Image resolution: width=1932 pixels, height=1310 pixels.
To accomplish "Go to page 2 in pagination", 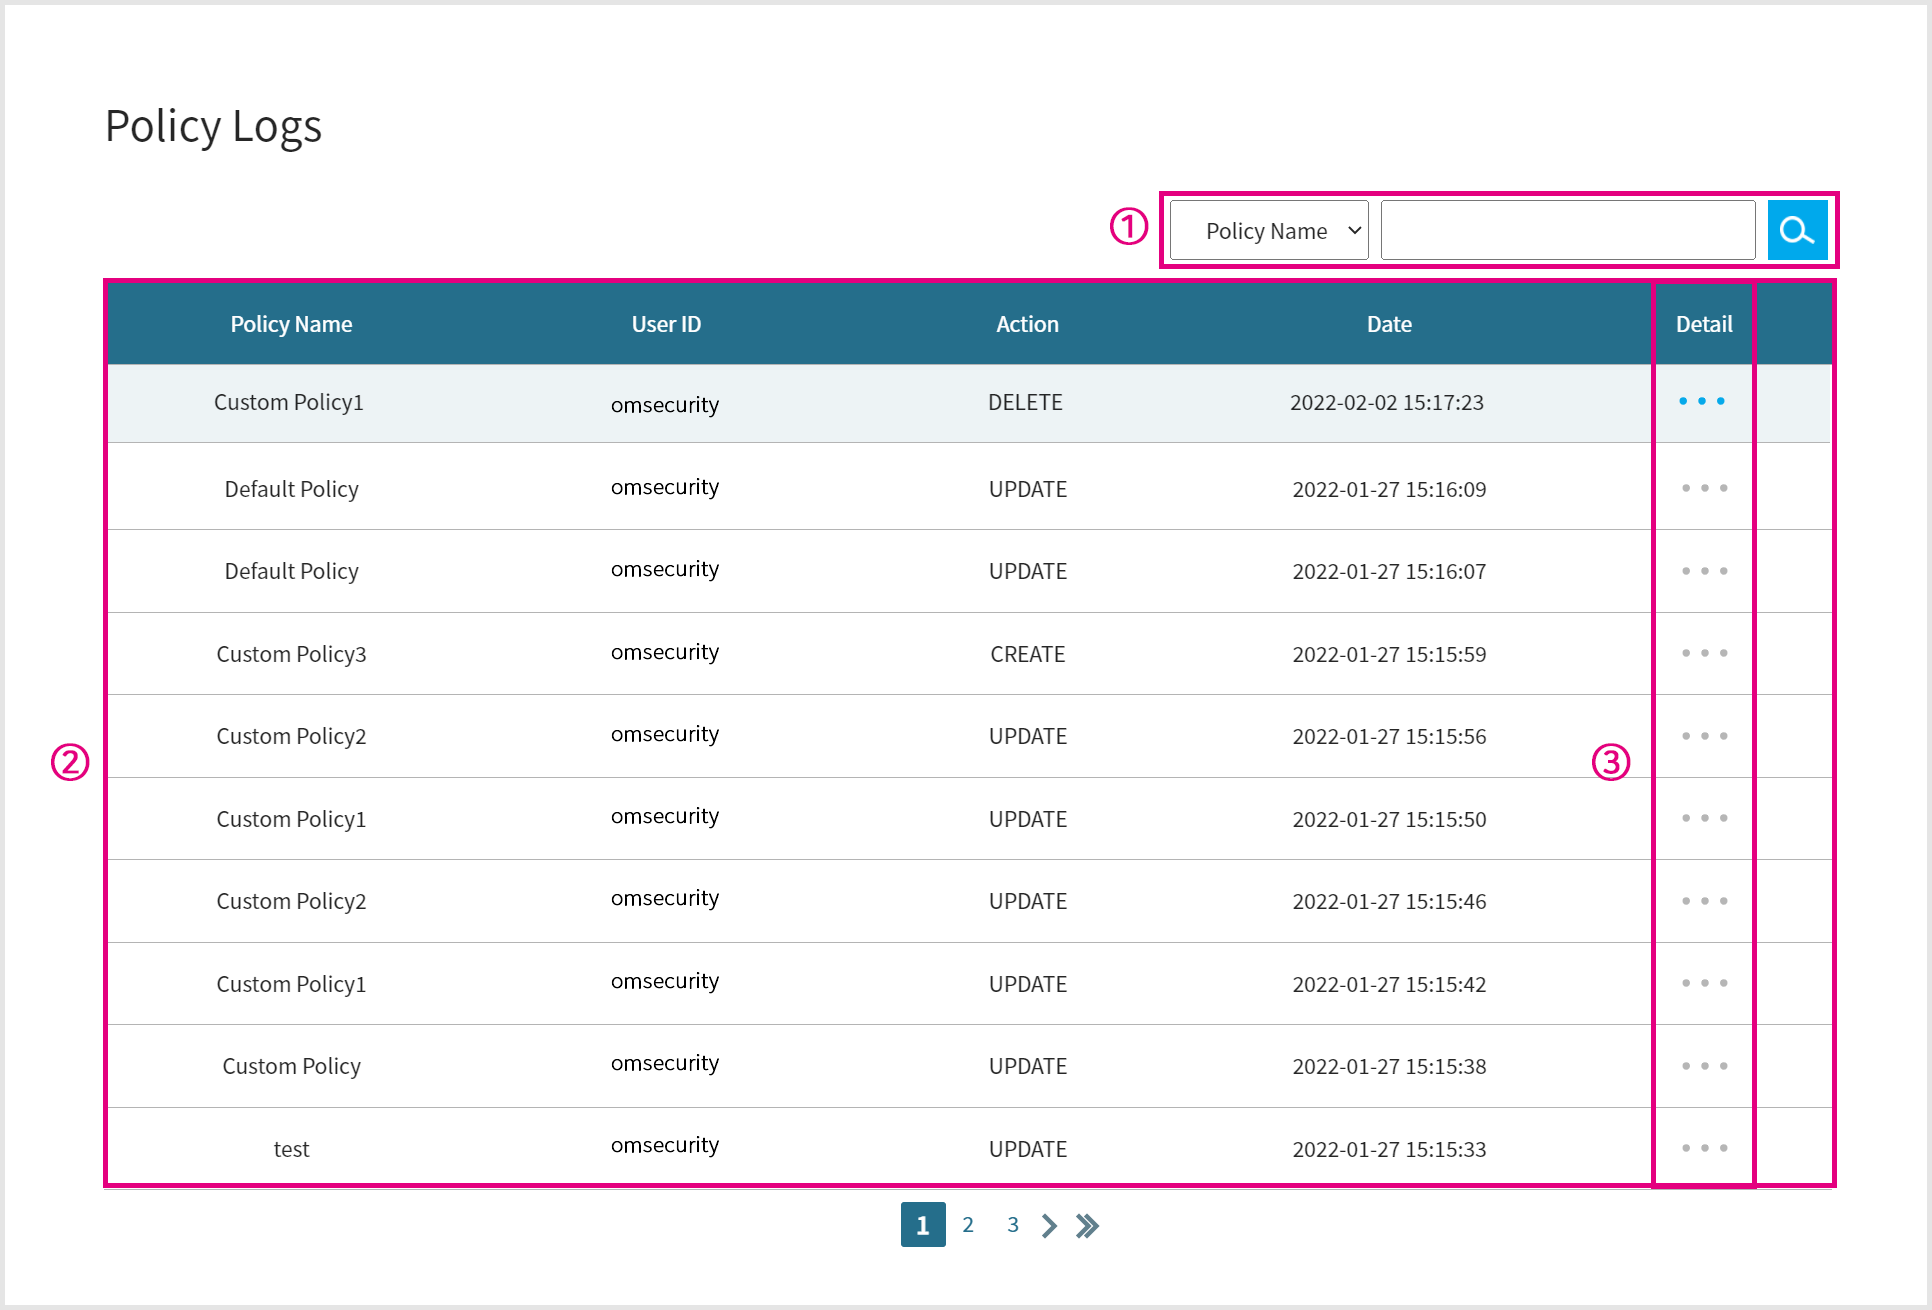I will 968,1224.
